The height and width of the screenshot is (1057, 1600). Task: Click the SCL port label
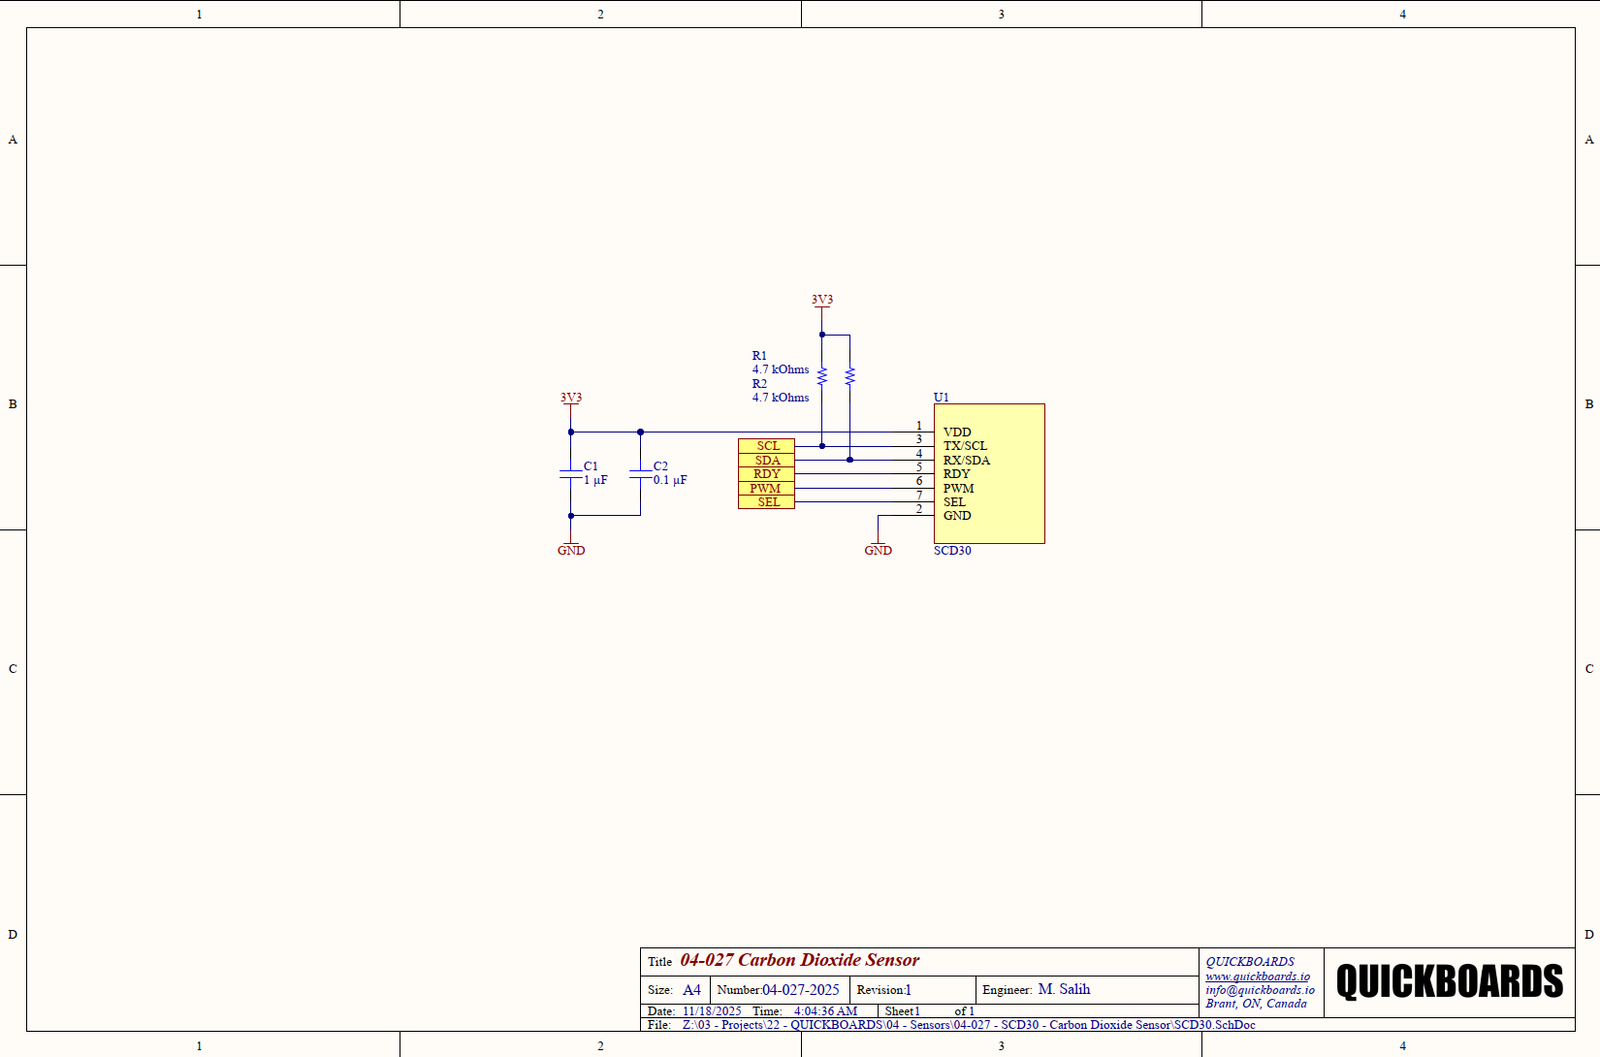click(x=766, y=446)
